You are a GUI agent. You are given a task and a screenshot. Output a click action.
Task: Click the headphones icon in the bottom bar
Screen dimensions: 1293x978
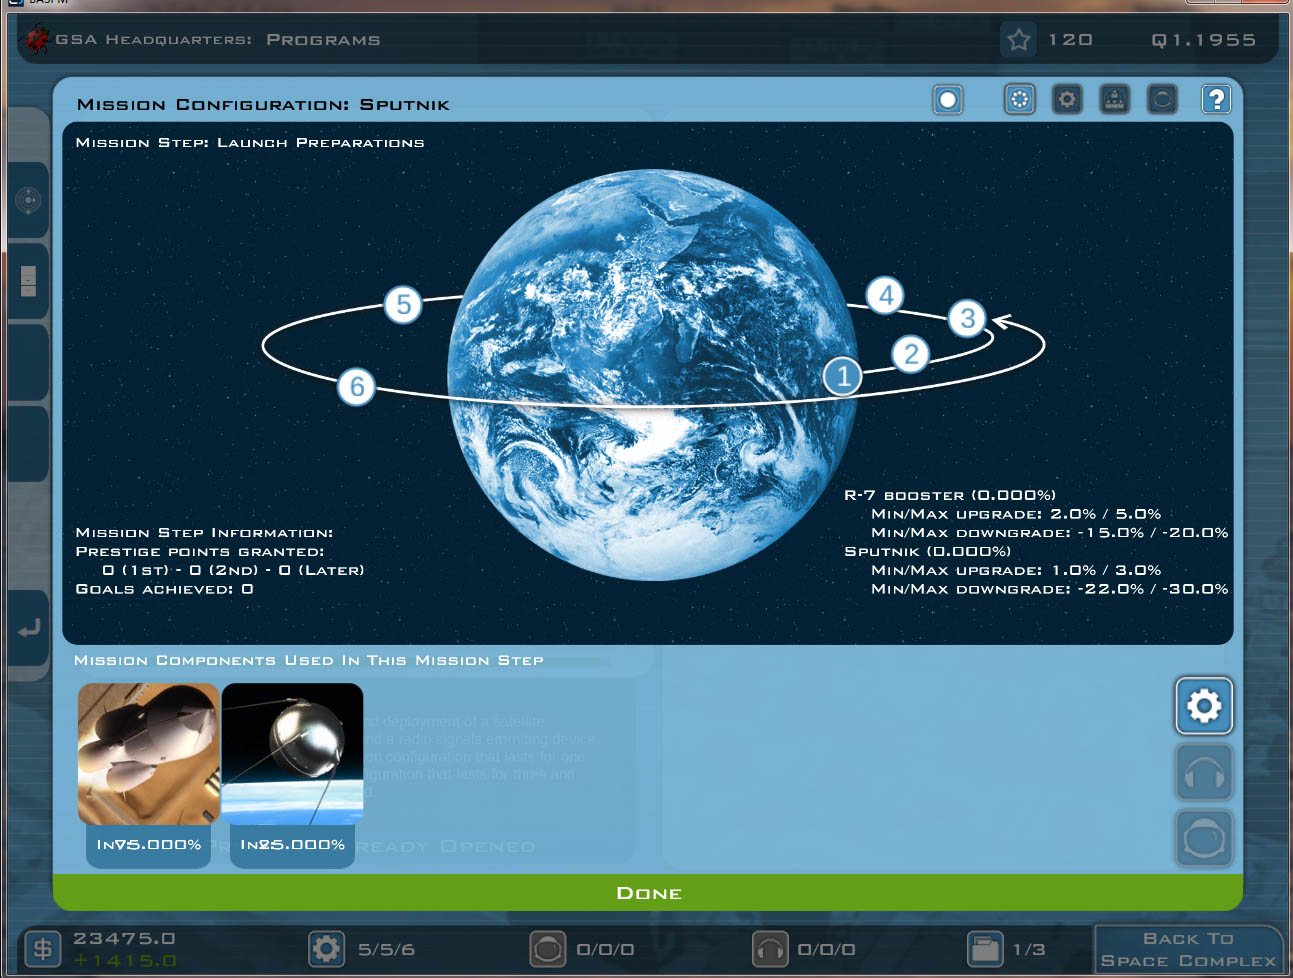pos(769,948)
